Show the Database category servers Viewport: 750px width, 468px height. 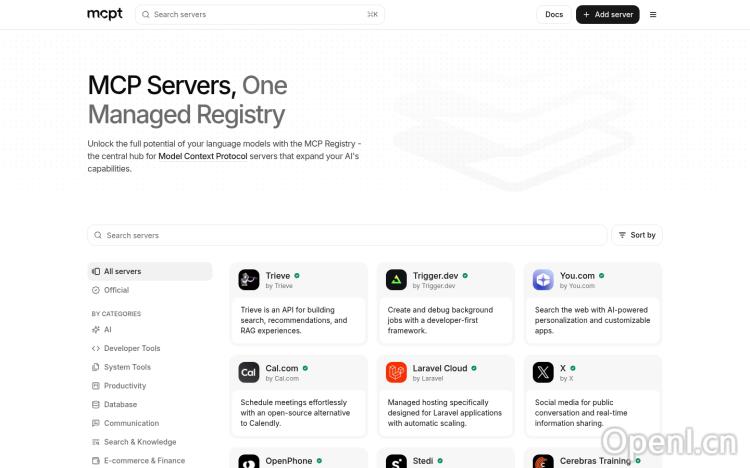(120, 404)
